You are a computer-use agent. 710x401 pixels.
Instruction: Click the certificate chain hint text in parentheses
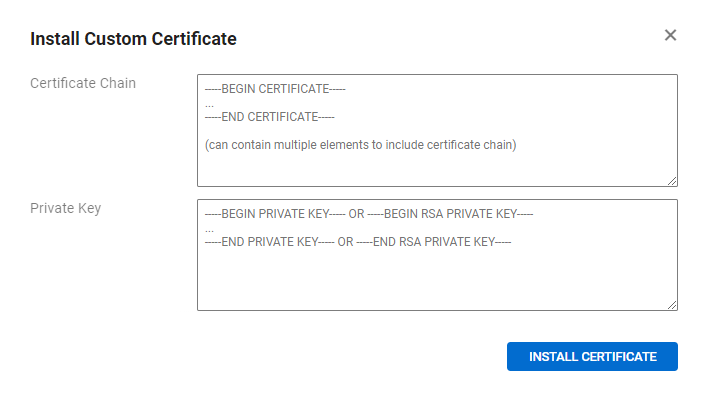point(360,145)
